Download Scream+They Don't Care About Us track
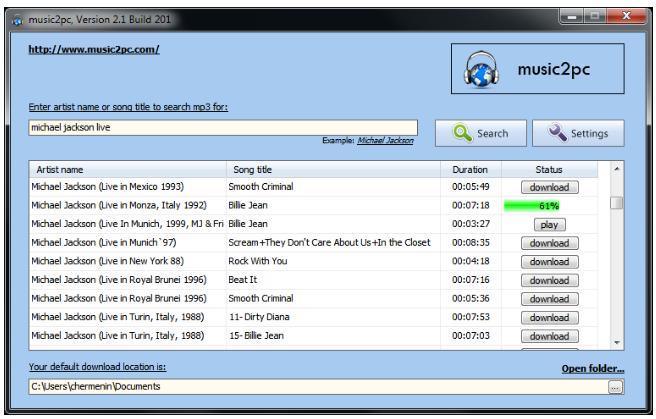This screenshot has width=656, height=419. tap(550, 243)
